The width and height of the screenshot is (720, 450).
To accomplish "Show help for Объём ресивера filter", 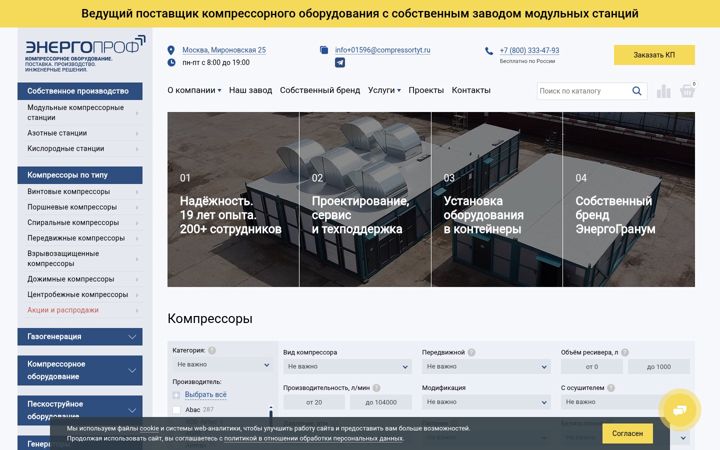I will pyautogui.click(x=625, y=352).
